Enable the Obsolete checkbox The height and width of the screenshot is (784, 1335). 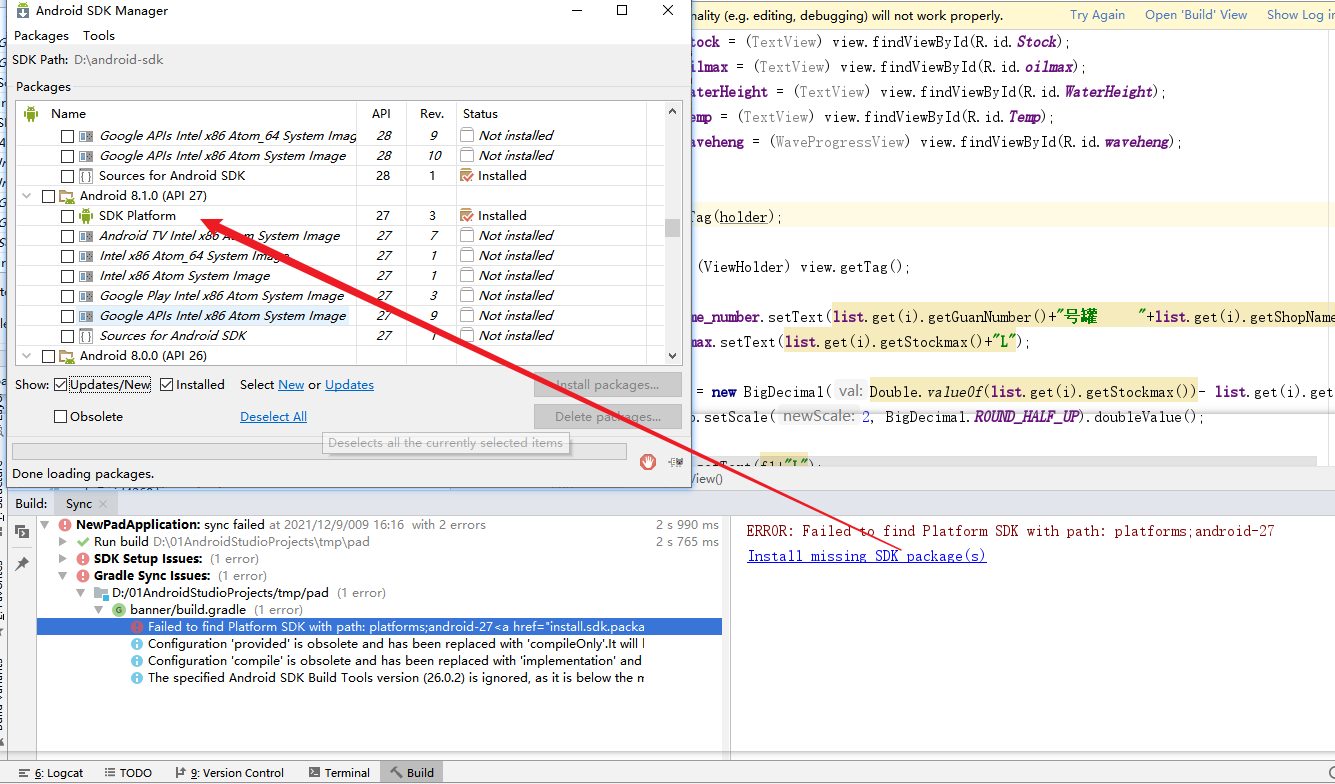point(61,417)
